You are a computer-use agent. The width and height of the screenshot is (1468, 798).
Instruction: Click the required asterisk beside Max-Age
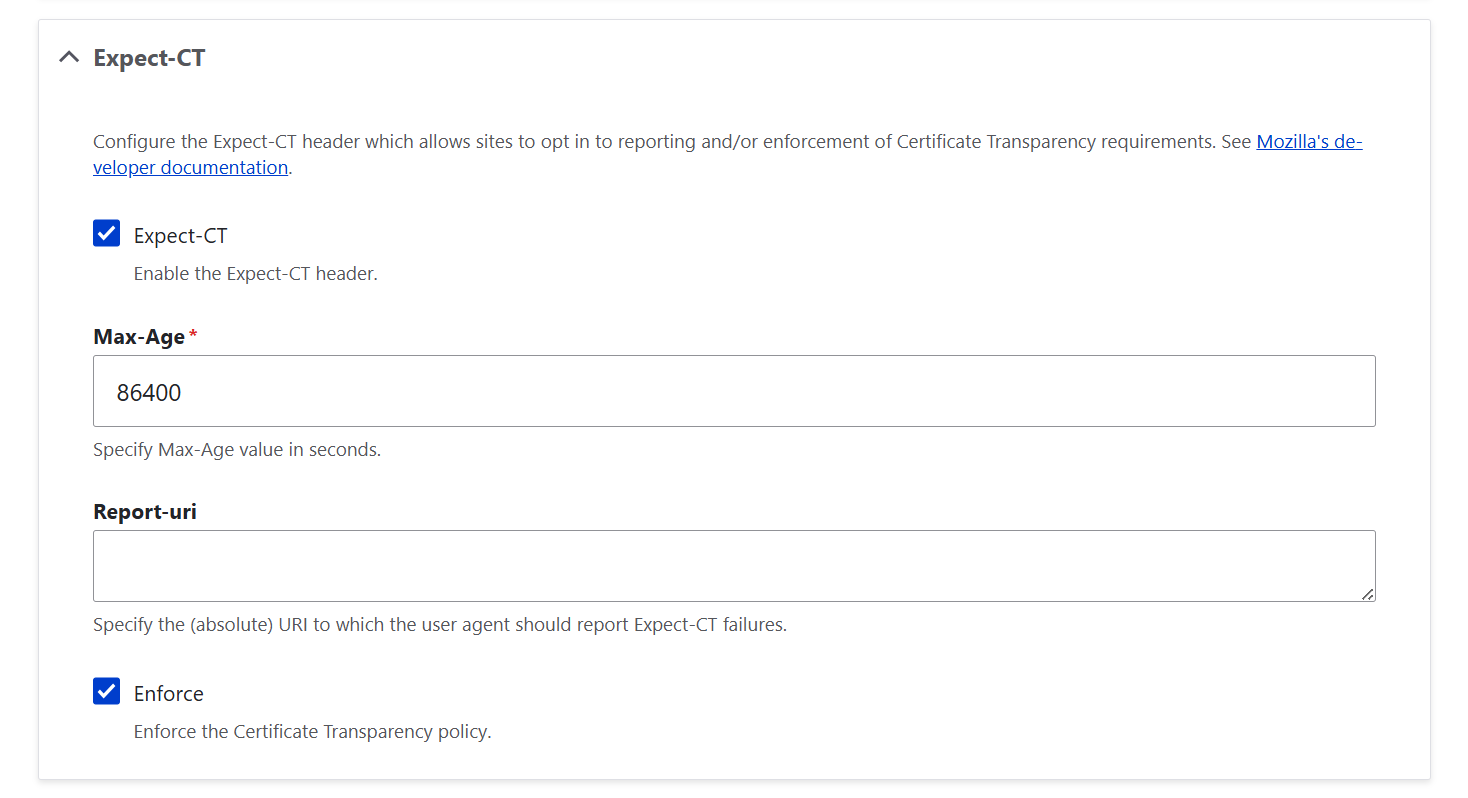192,333
